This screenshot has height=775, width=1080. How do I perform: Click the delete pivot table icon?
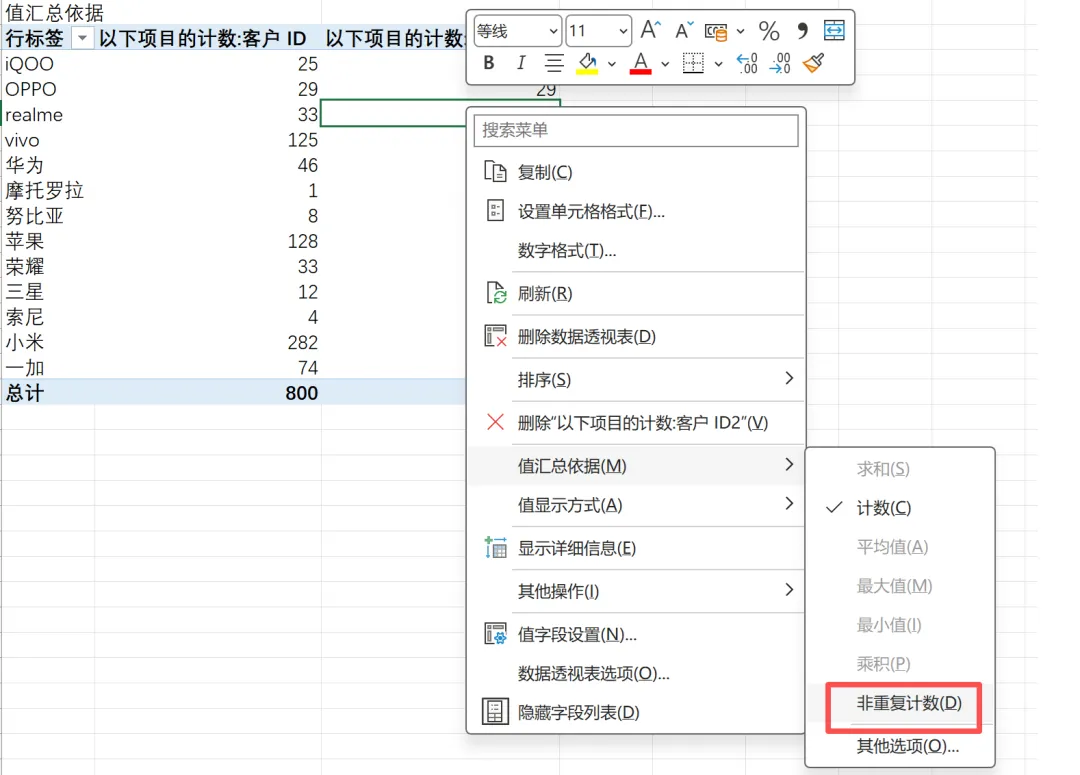495,336
